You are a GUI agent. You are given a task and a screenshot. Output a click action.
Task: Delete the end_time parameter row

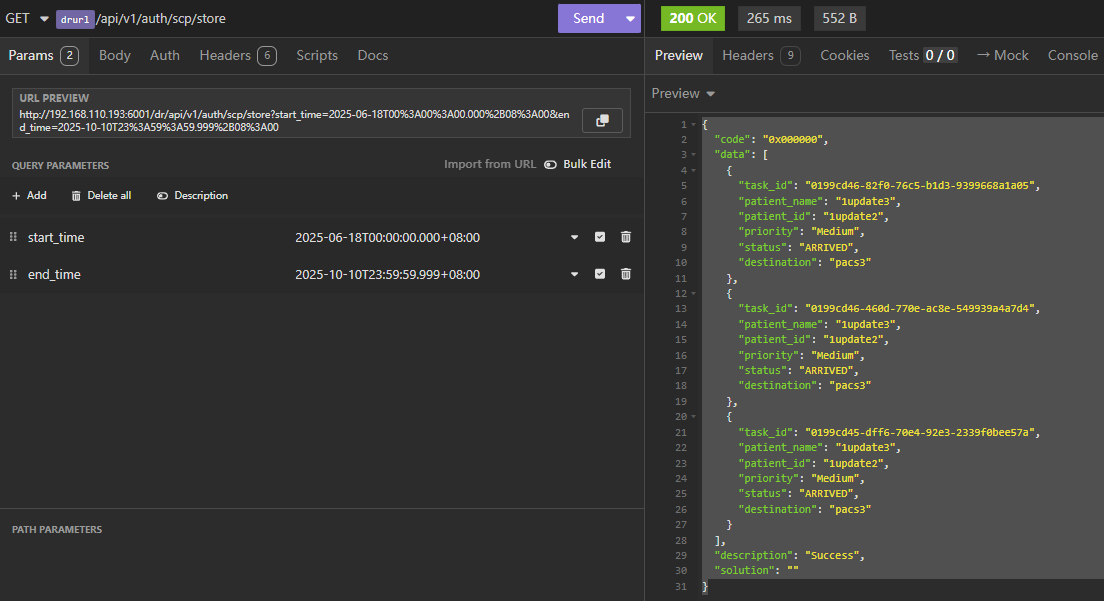pyautogui.click(x=626, y=274)
